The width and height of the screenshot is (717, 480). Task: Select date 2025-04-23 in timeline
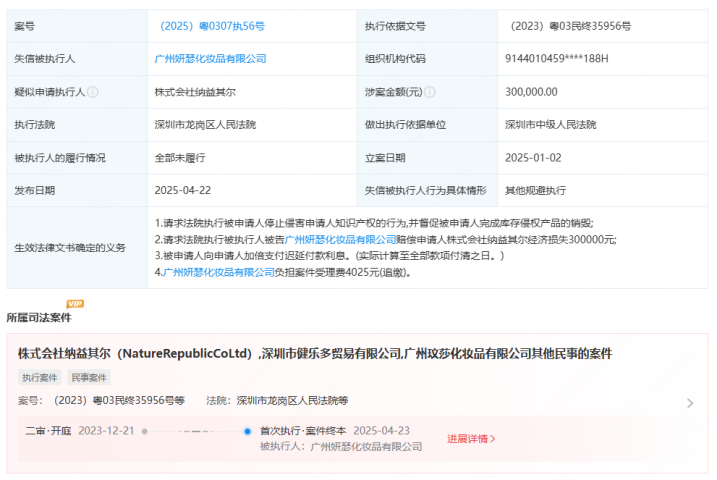(381, 431)
